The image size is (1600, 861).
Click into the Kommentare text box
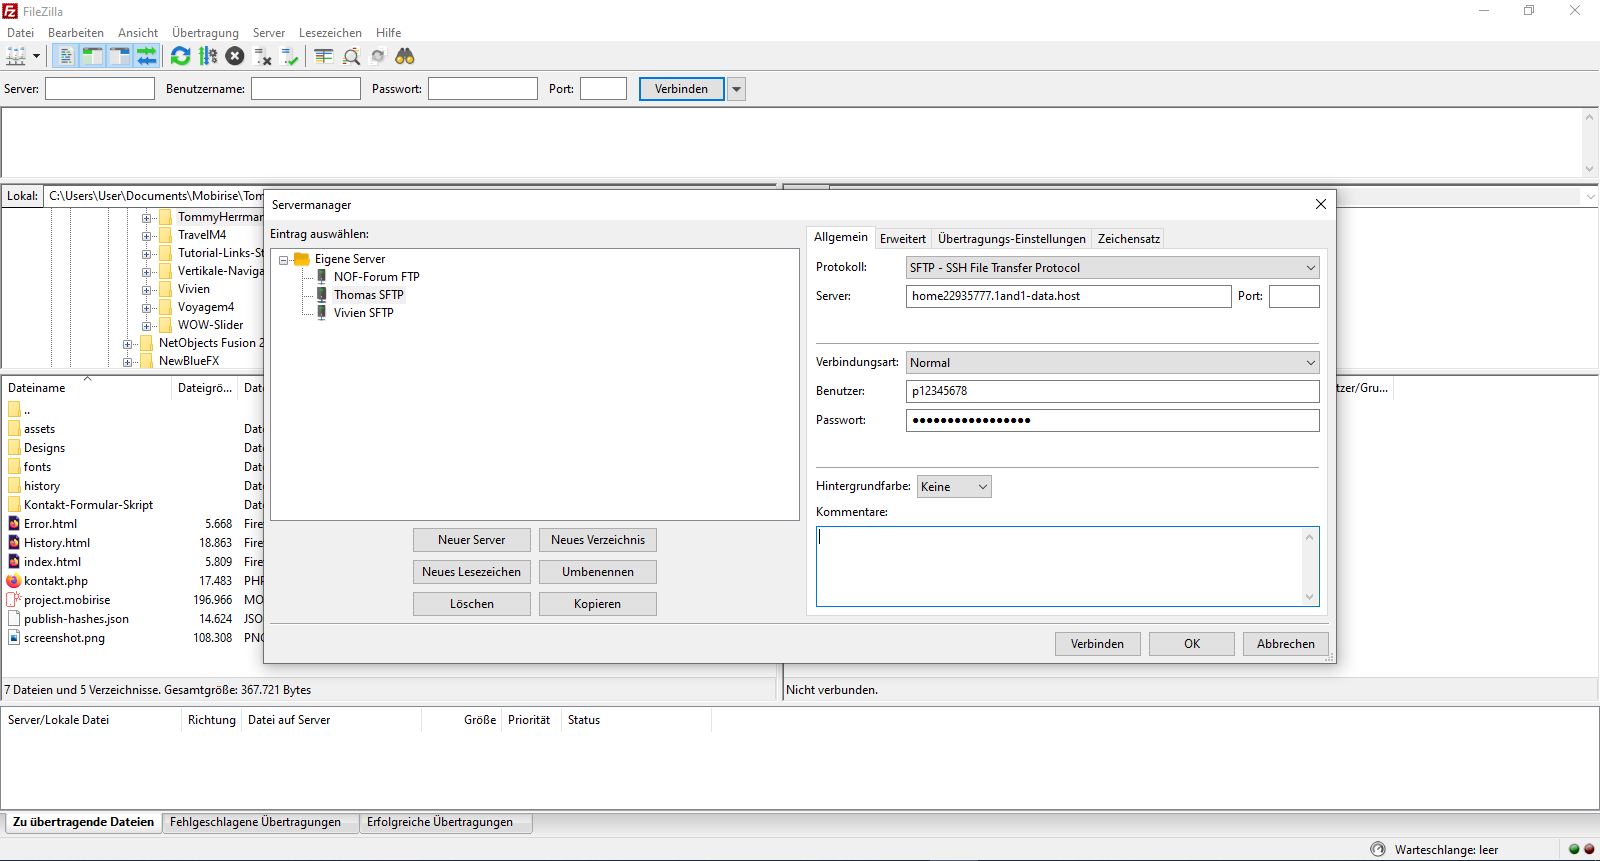(1060, 566)
